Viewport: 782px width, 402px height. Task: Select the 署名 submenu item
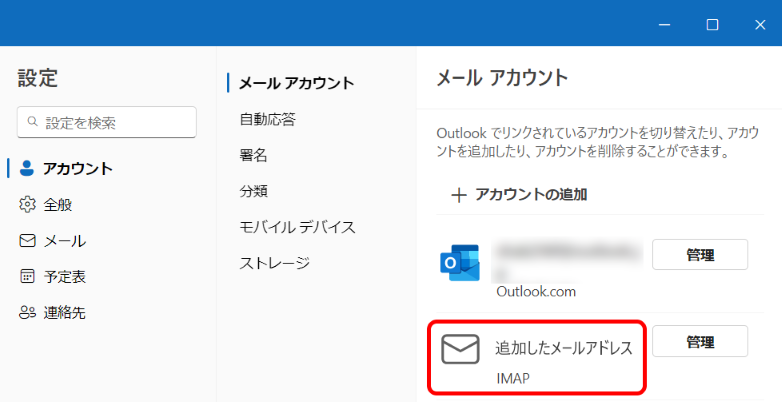click(253, 155)
